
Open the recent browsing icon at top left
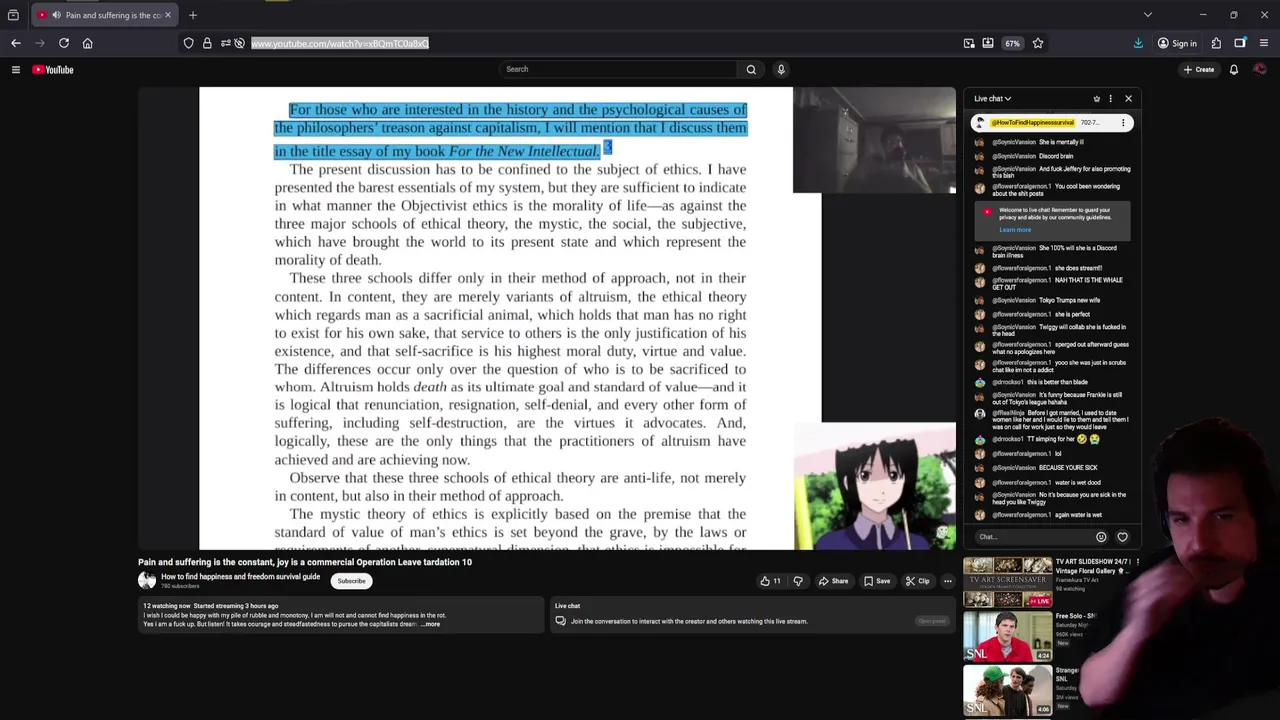[x=13, y=15]
